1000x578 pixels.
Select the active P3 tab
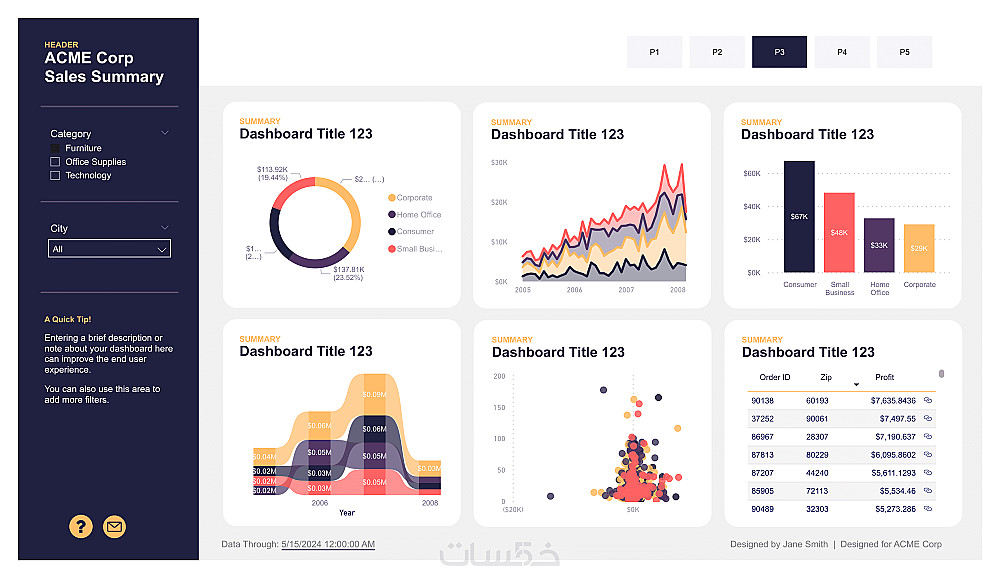point(779,52)
